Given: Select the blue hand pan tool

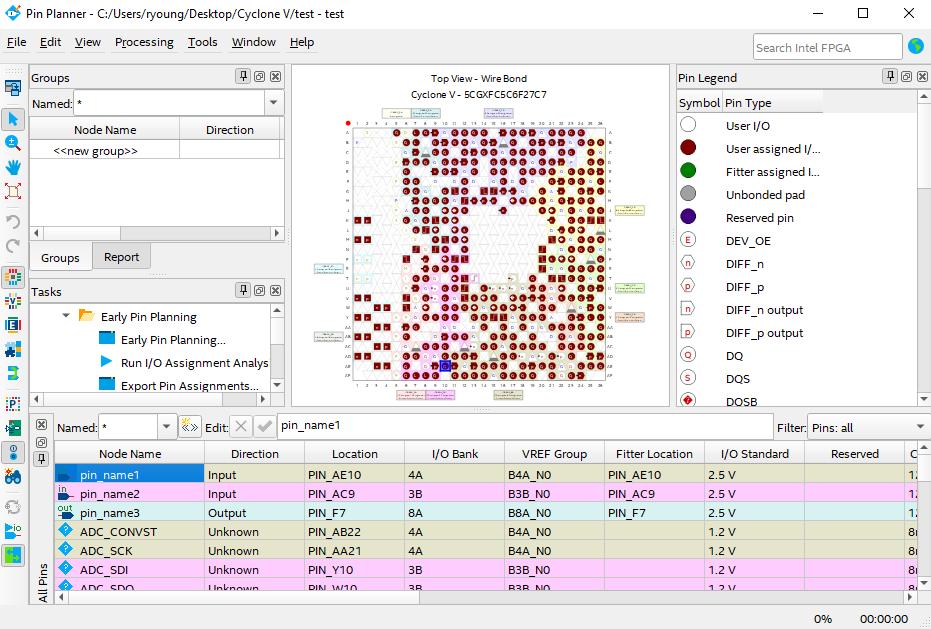Looking at the screenshot, I should click(13, 167).
